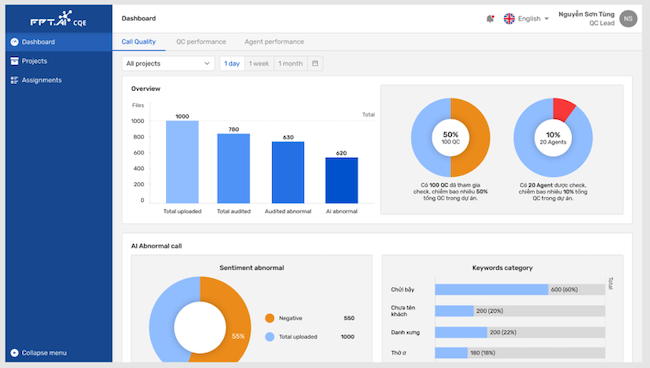The image size is (650, 368).
Task: Click the Total audited bar in Overview chart
Action: tap(234, 168)
